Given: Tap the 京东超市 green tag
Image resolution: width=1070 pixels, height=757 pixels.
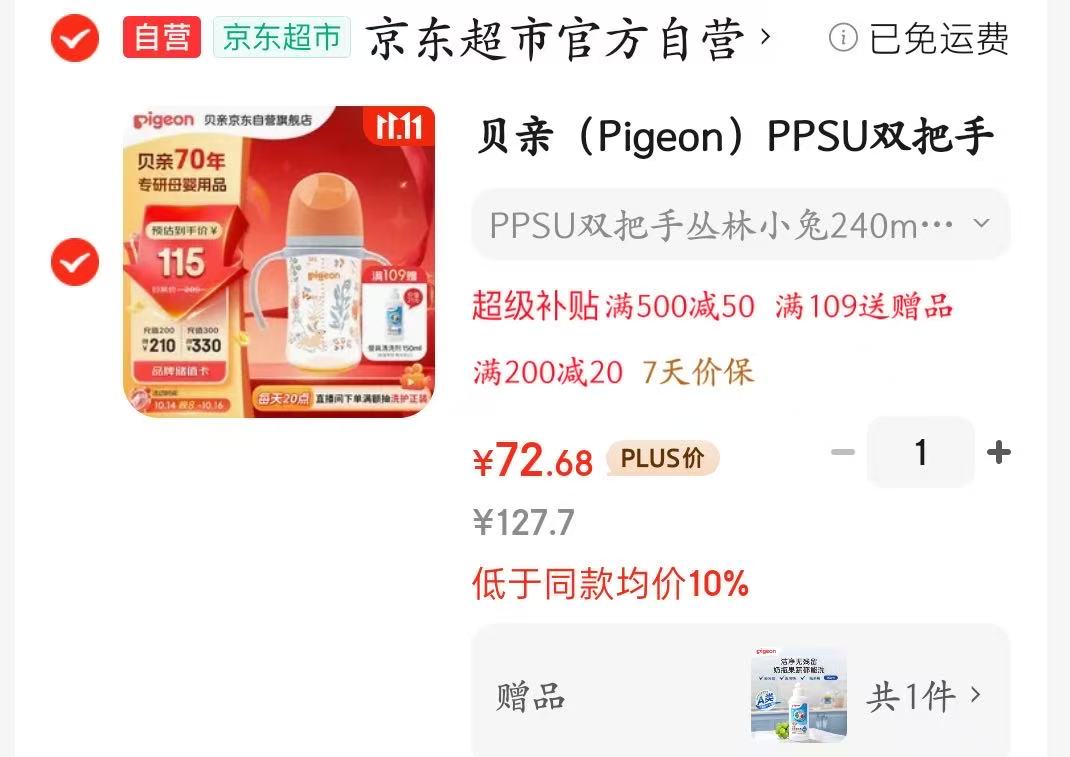Looking at the screenshot, I should [282, 37].
